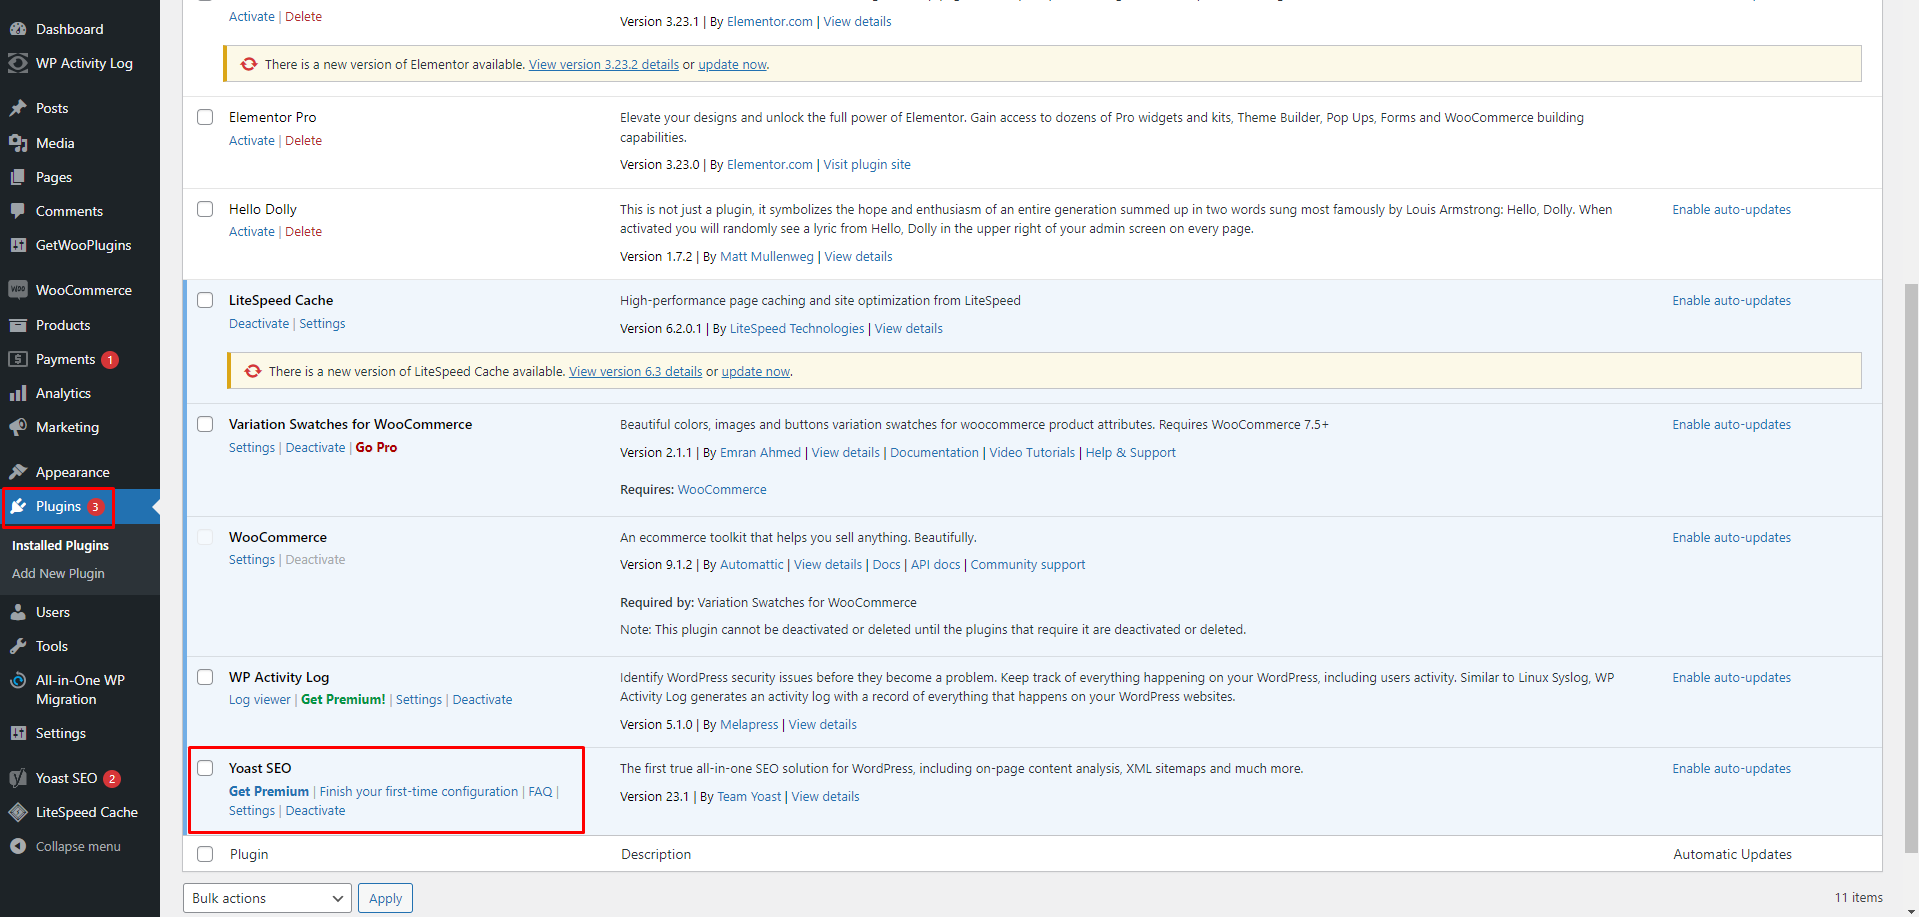The height and width of the screenshot is (917, 1919).
Task: Click the Yoast SEO sidebar icon
Action: 18,778
